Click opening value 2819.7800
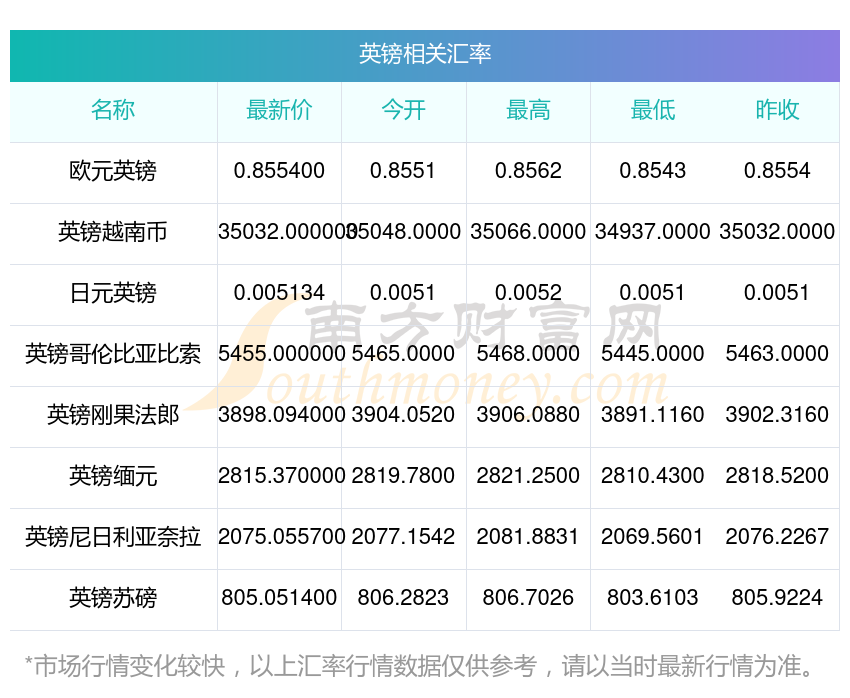Viewport: 850px width, 698px height. (x=403, y=475)
